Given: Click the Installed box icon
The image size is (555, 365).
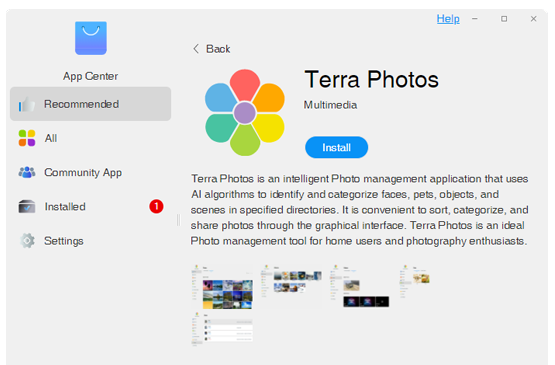Looking at the screenshot, I should 27,206.
